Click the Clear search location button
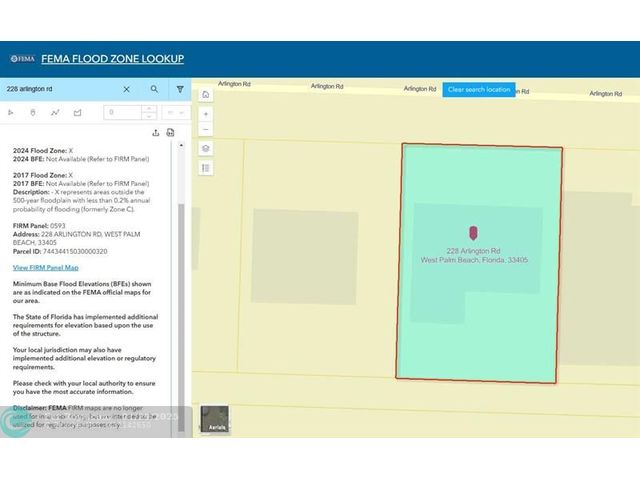The image size is (640, 480). click(x=479, y=90)
